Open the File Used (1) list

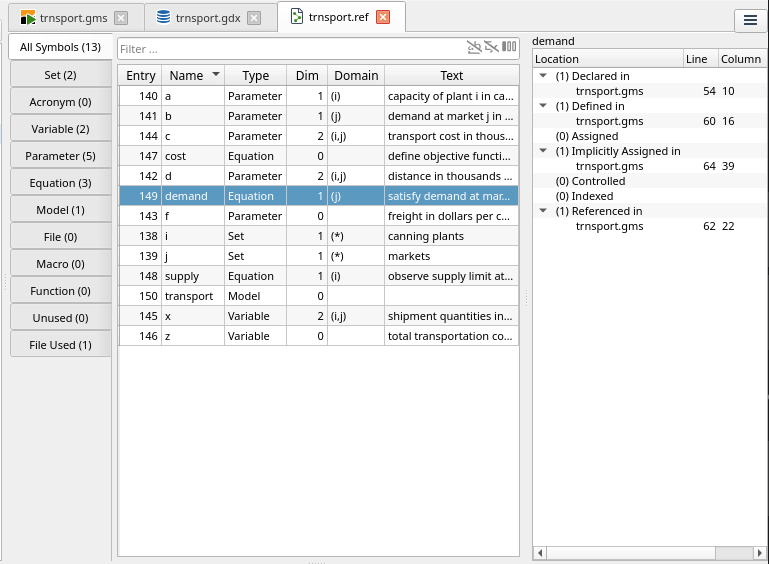60,345
